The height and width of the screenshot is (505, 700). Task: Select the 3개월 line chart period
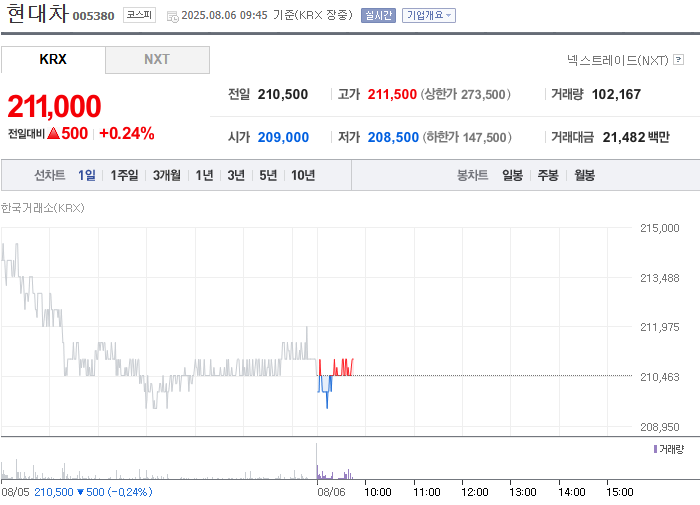click(x=167, y=175)
